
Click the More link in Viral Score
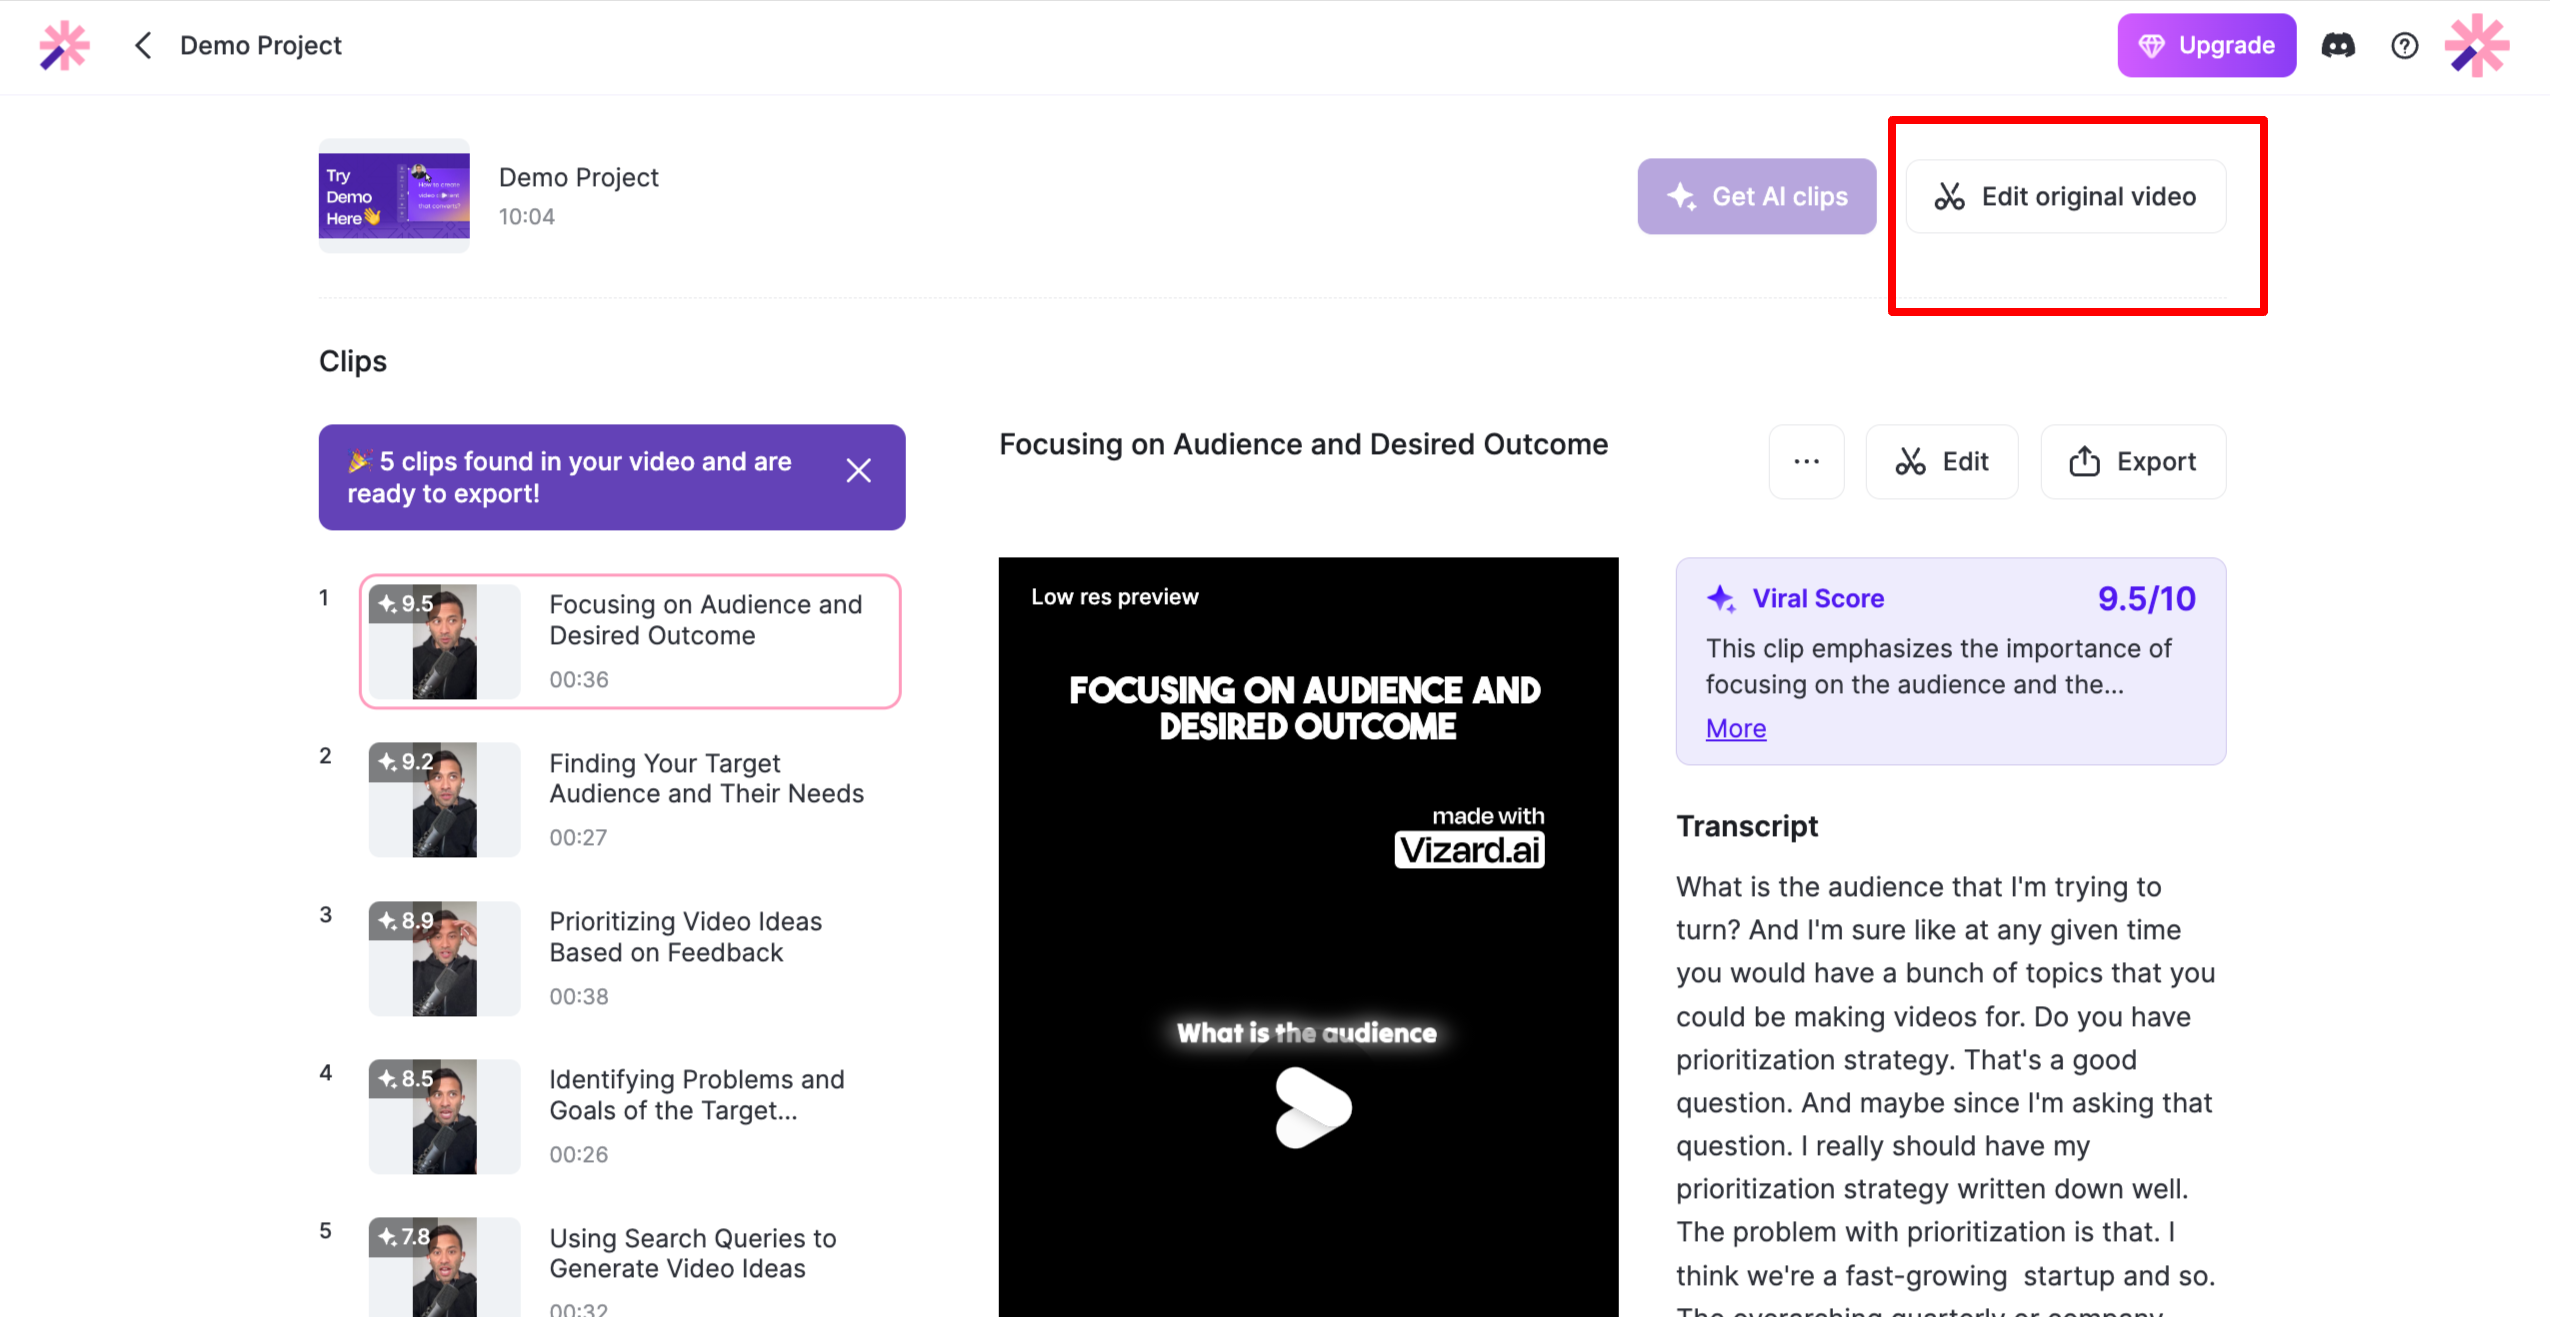pyautogui.click(x=1736, y=728)
